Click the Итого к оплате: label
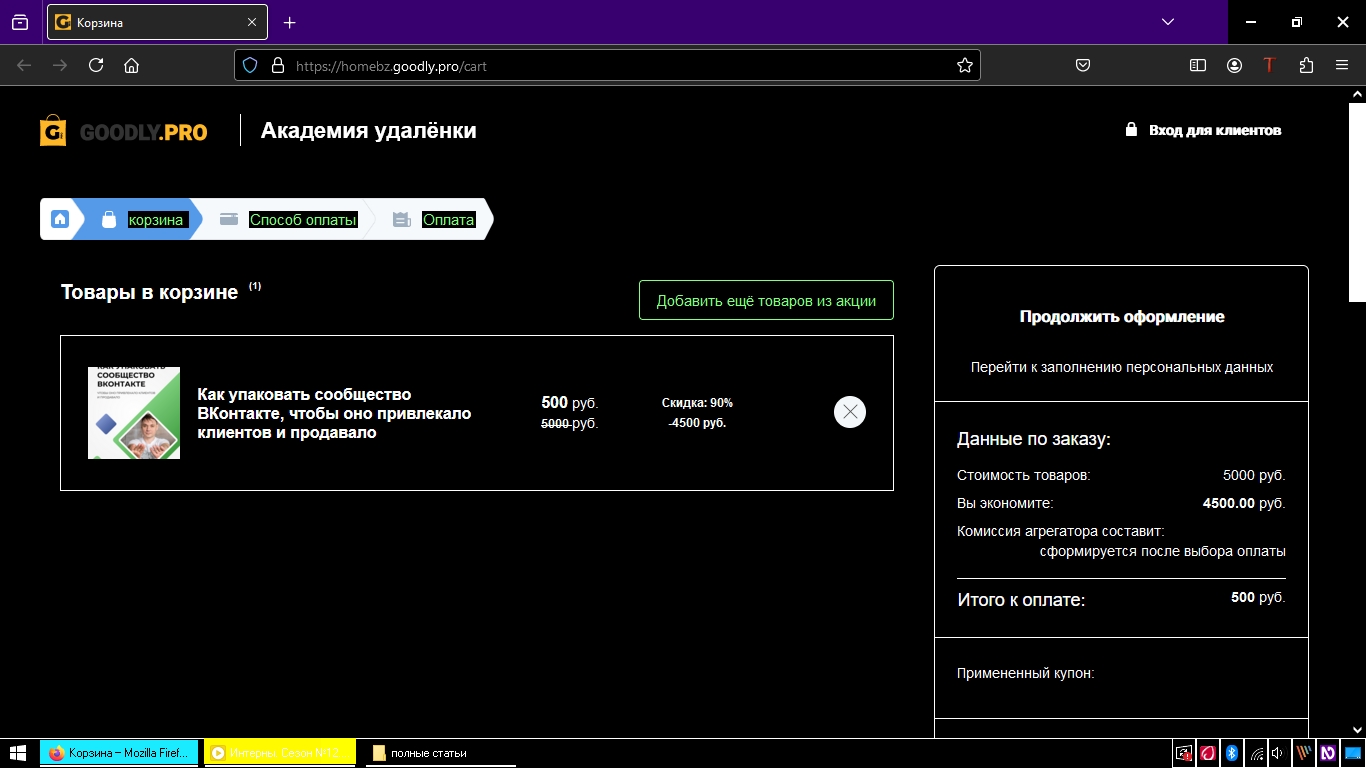The image size is (1366, 768). click(x=1021, y=600)
